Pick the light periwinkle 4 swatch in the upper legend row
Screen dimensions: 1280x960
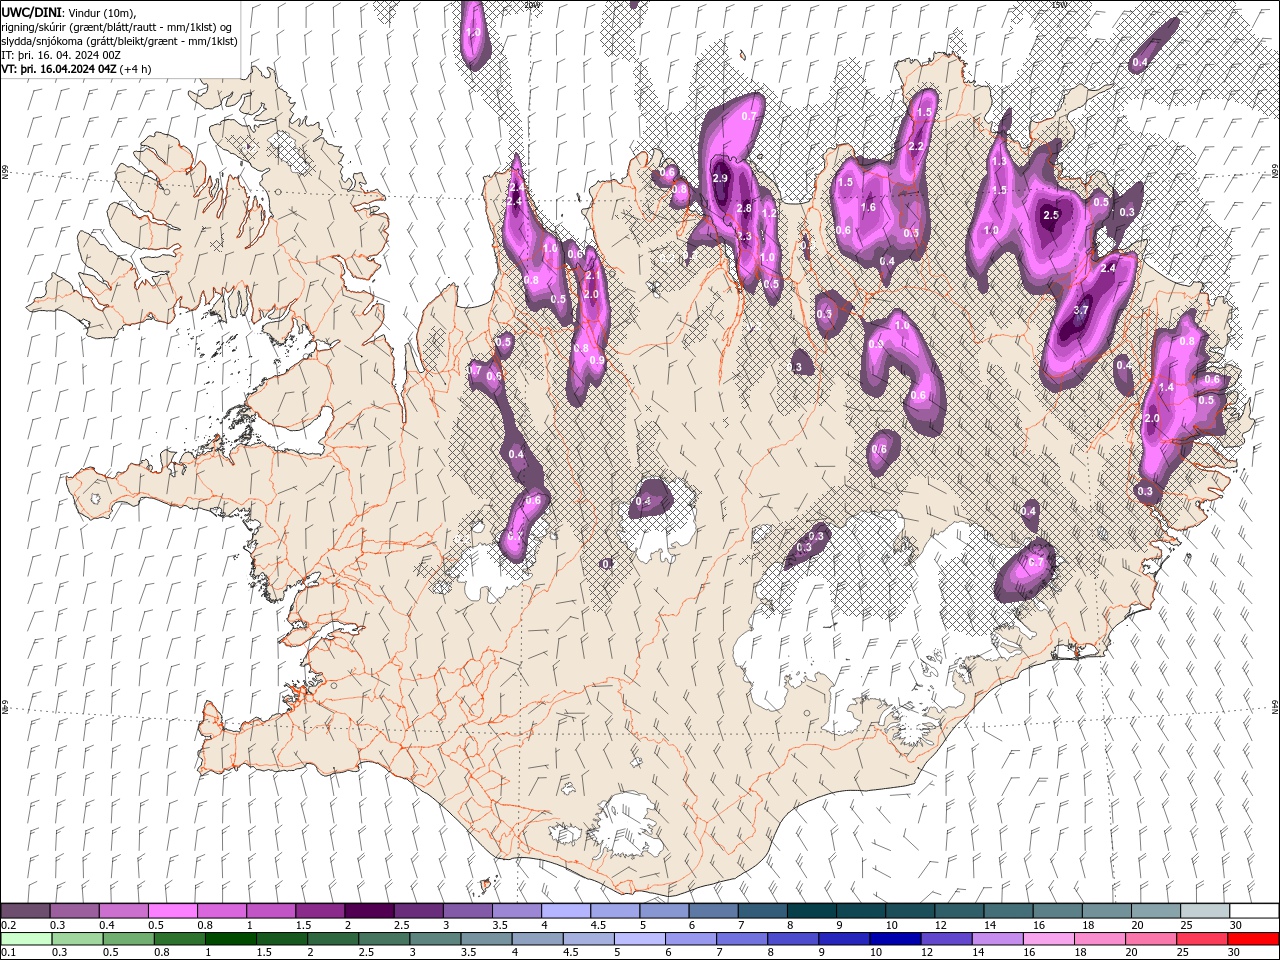(566, 911)
